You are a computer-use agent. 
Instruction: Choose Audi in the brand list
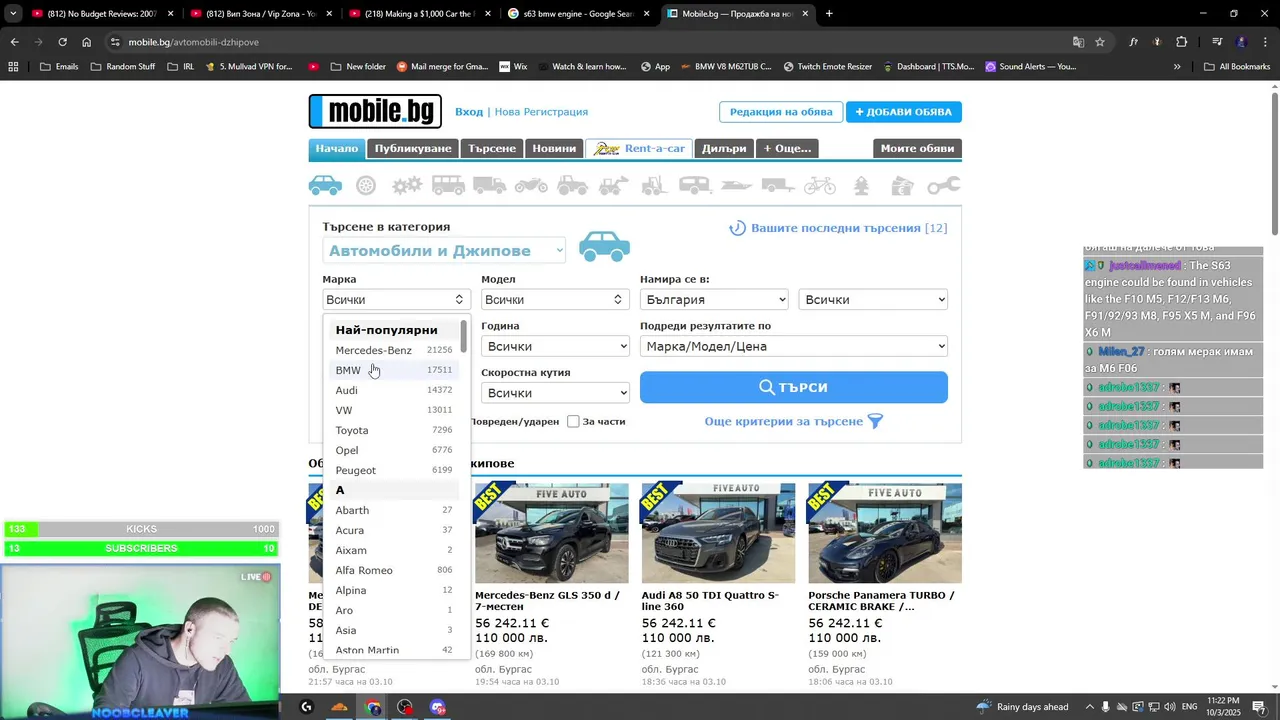[395, 390]
